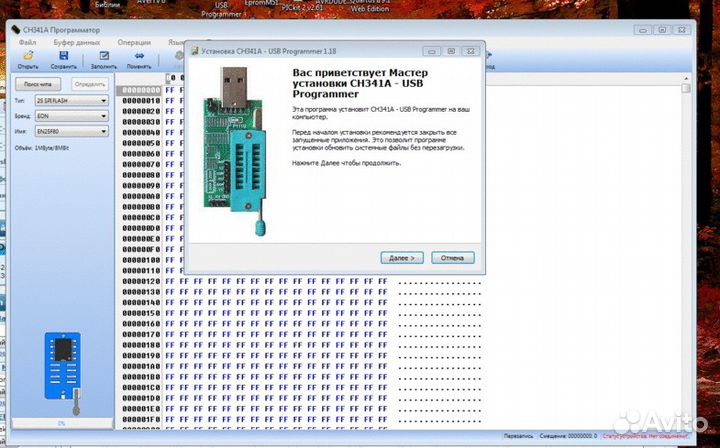
Task: Save the buffer using the Сохранить icon
Action: click(x=63, y=60)
